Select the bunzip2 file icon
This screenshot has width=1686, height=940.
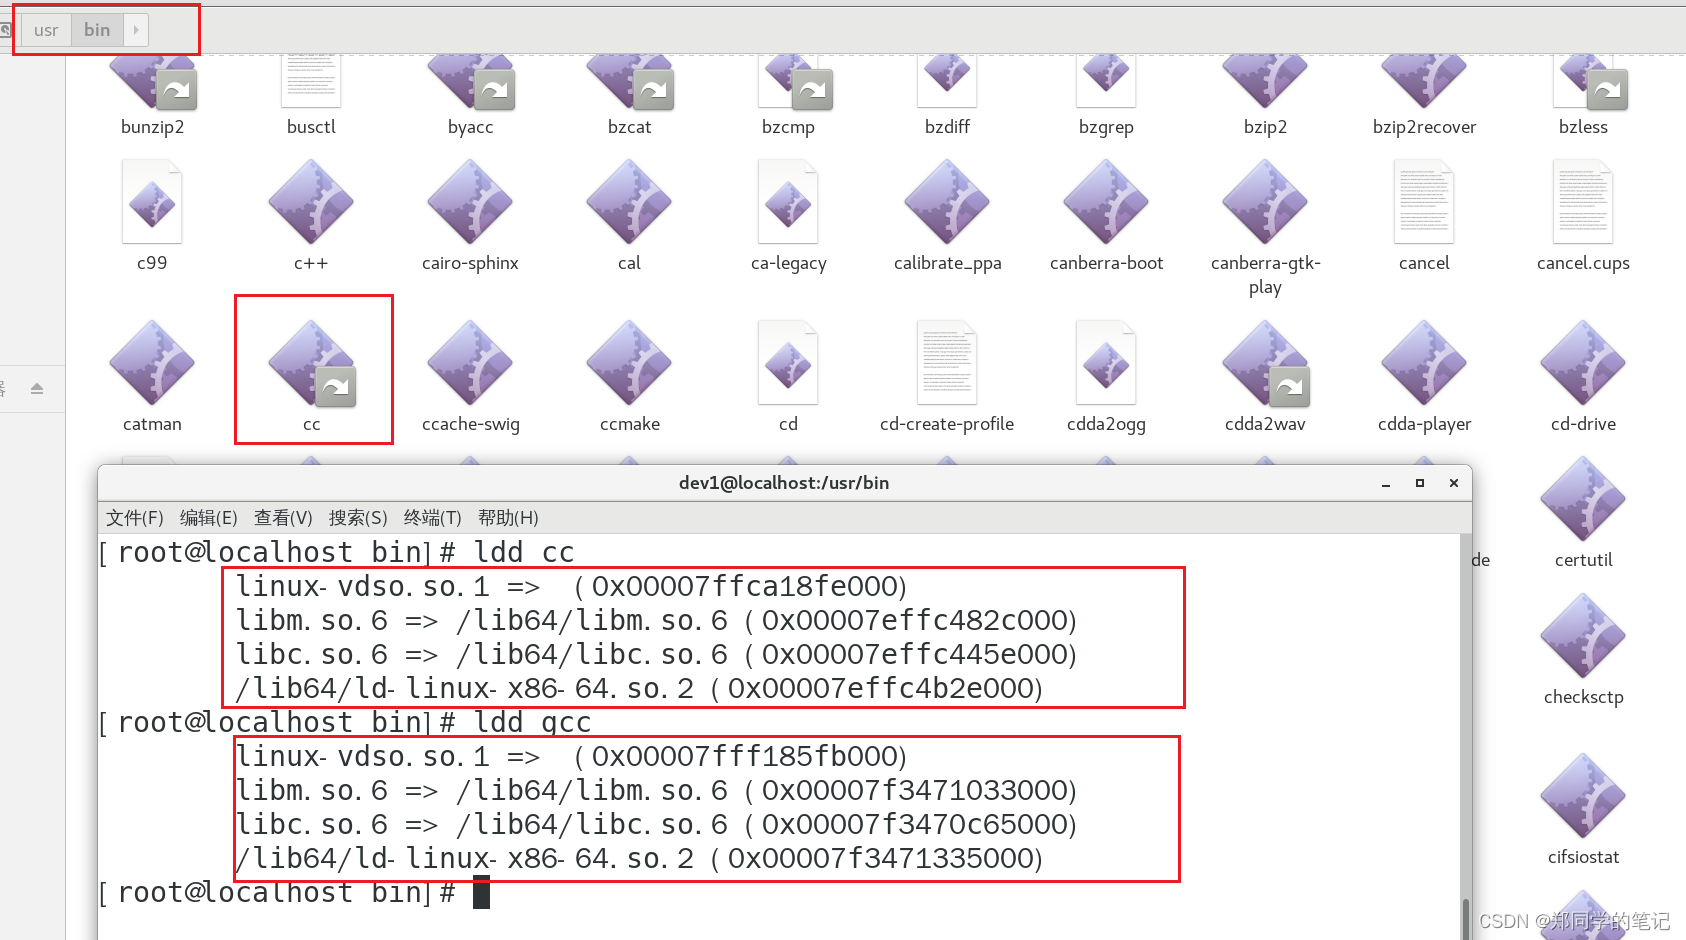click(152, 82)
